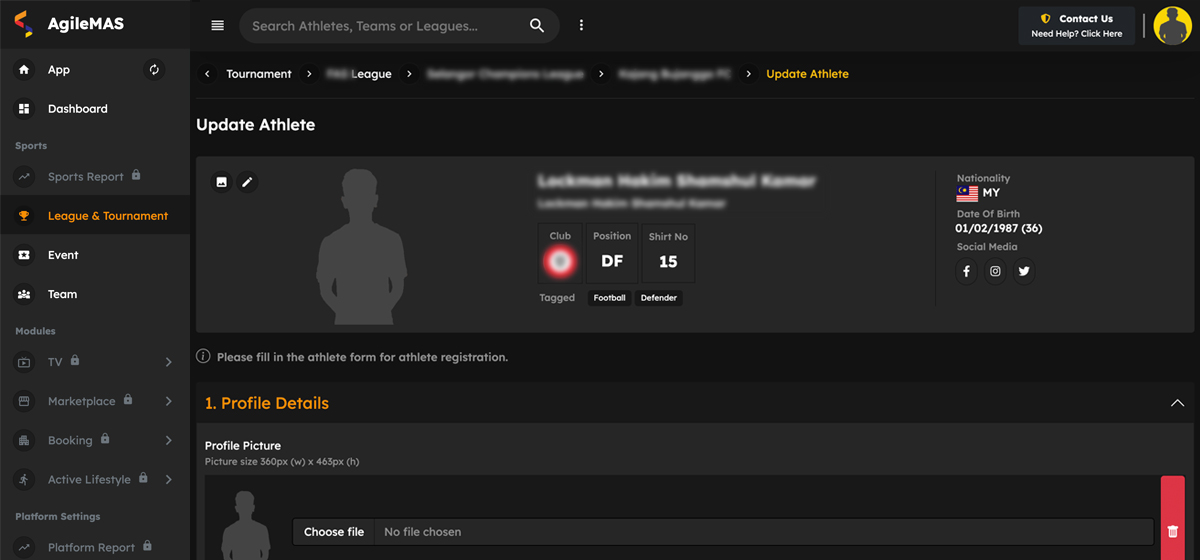Click the Contact Us help button
This screenshot has width=1200, height=560.
(x=1076, y=26)
